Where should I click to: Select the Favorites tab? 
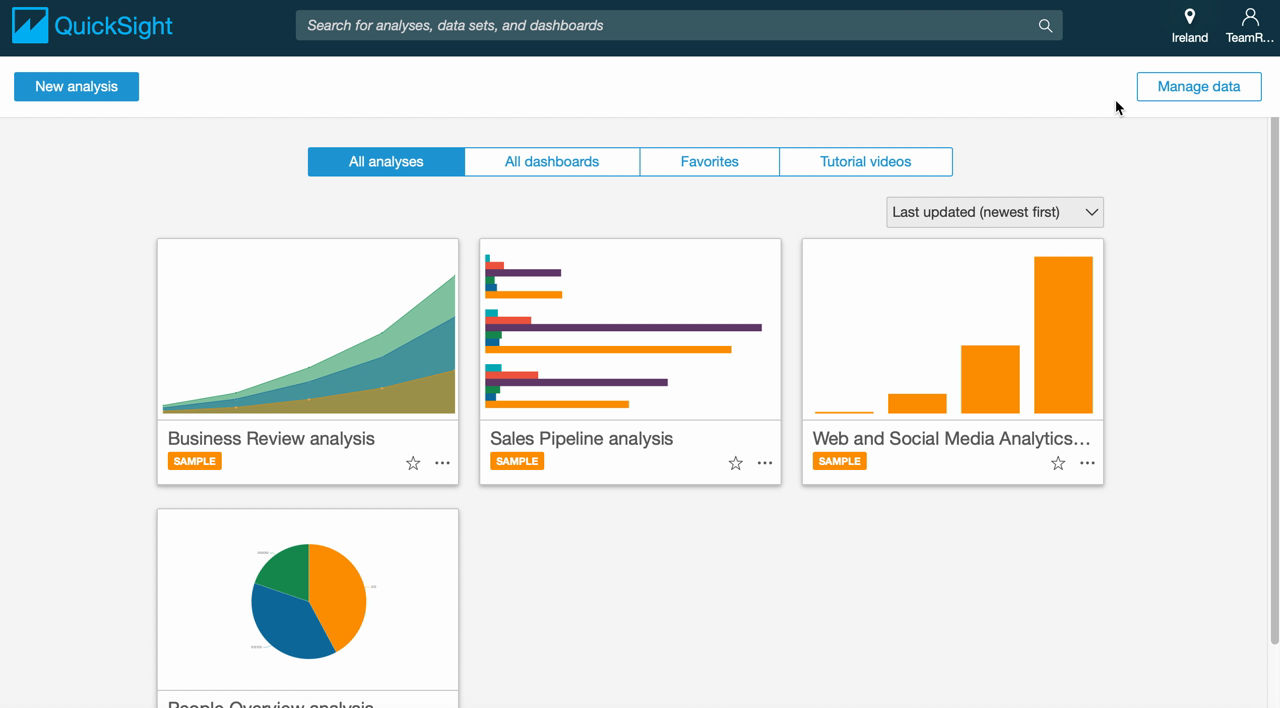[x=709, y=162]
